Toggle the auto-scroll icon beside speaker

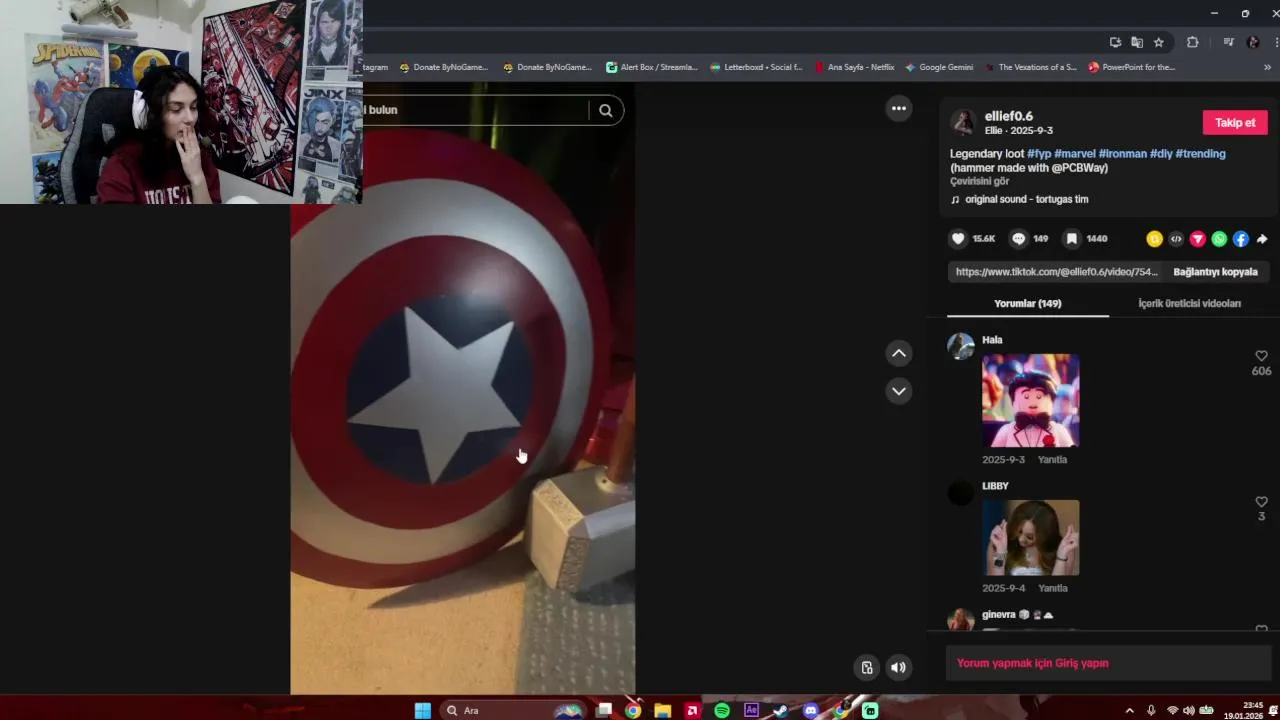pos(867,668)
